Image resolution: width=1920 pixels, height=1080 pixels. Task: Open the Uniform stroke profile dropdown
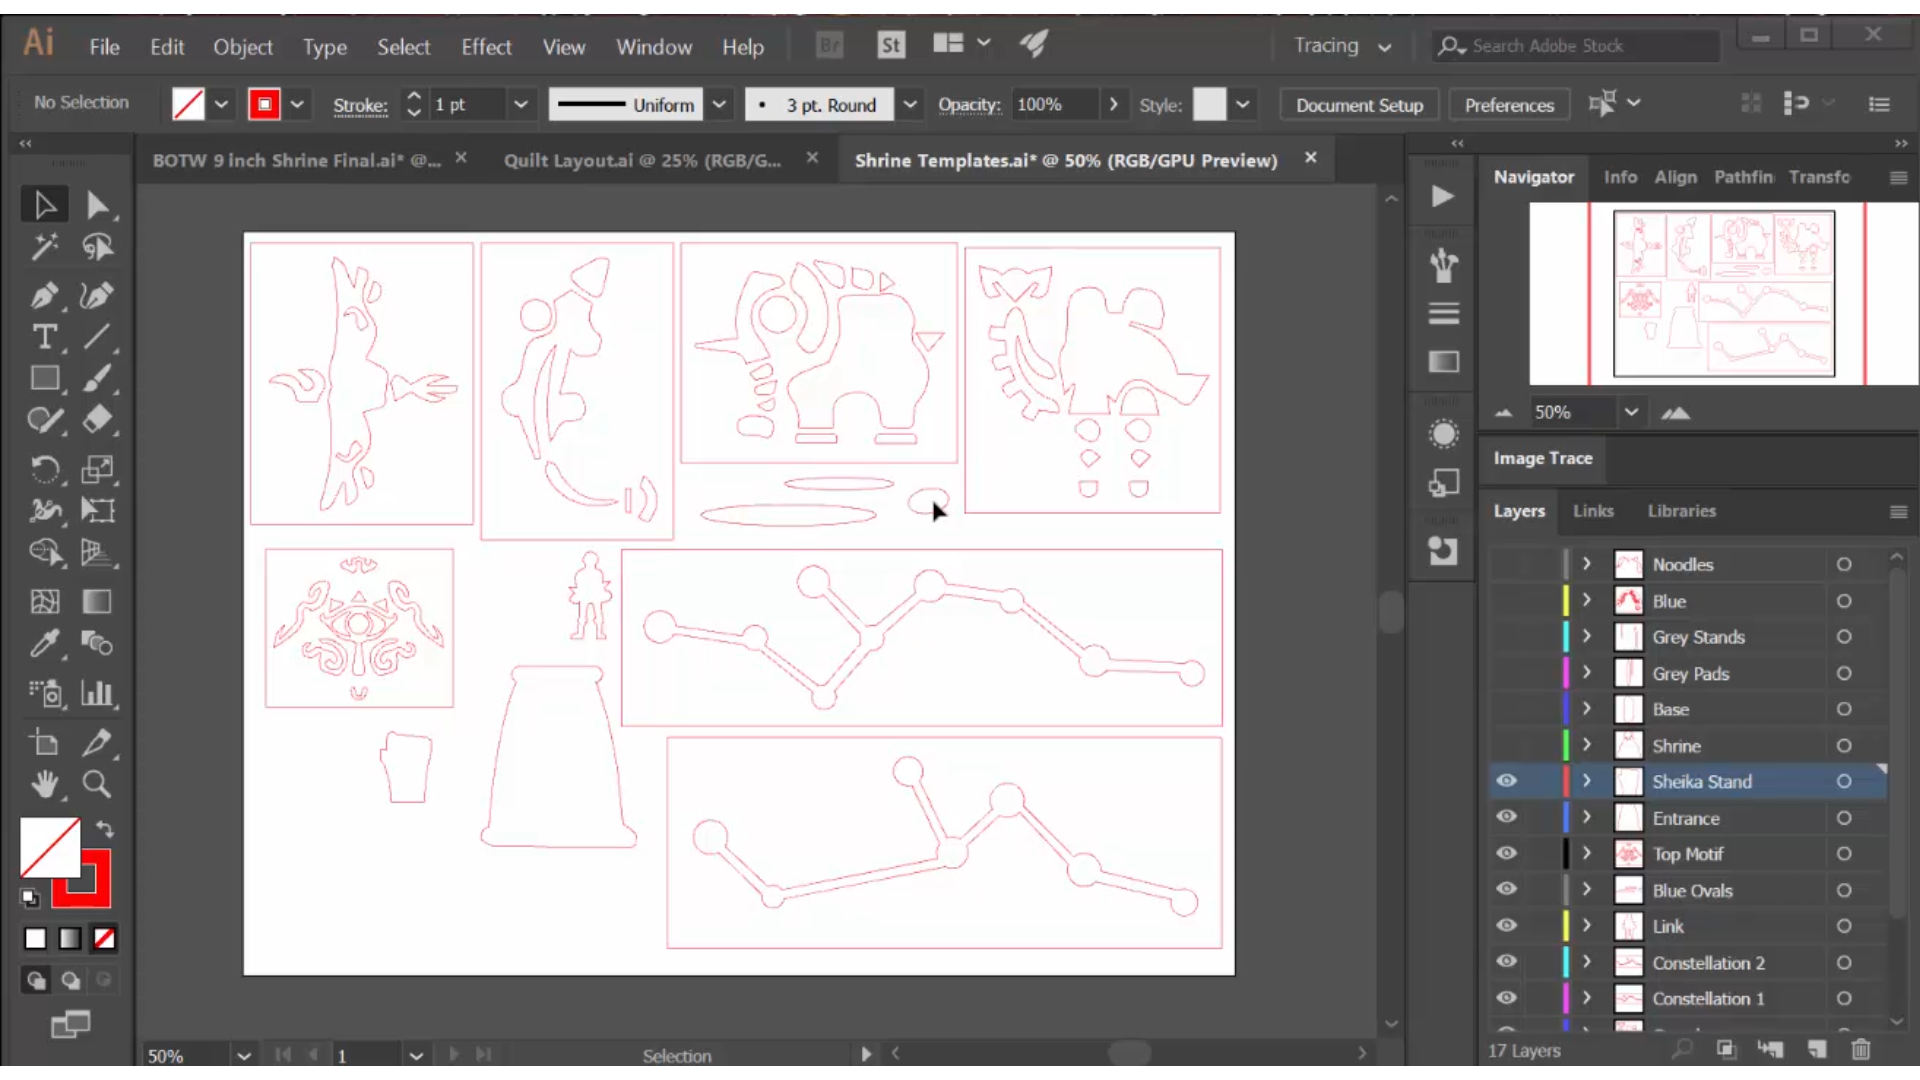pos(719,104)
